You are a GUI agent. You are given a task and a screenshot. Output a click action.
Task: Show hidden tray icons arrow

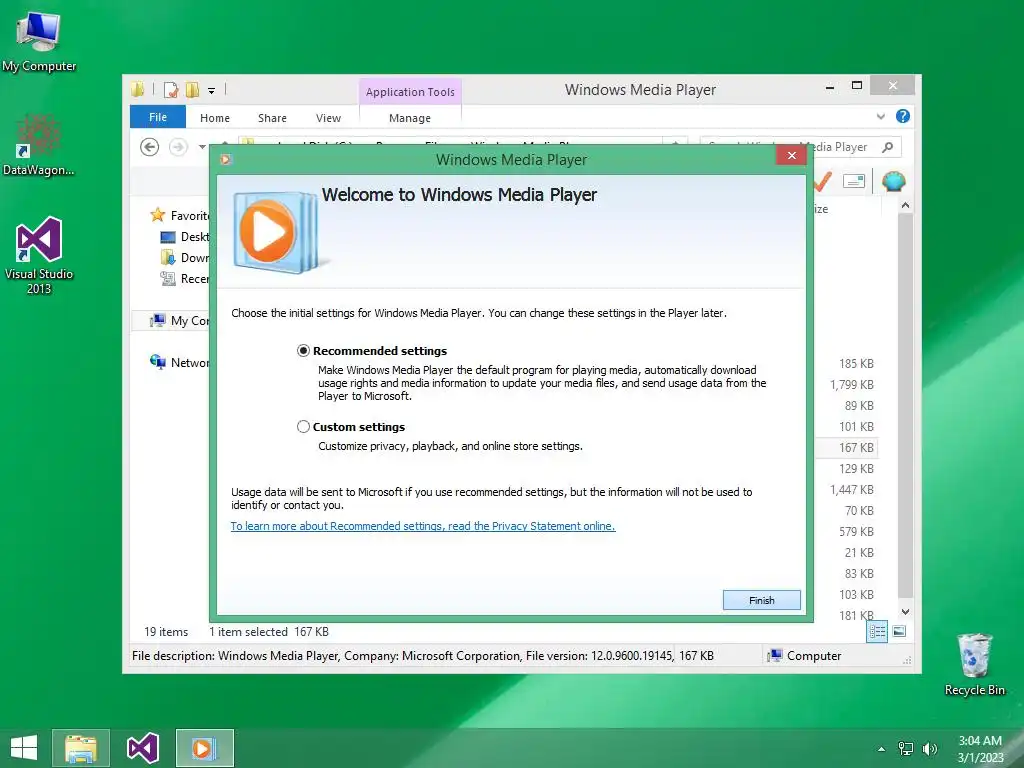click(x=882, y=749)
